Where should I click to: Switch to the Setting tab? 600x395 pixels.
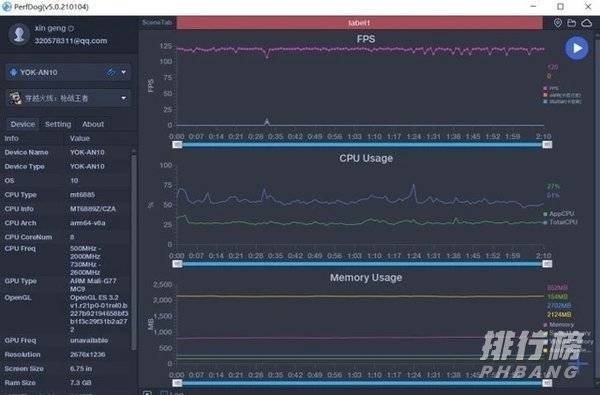coord(58,124)
